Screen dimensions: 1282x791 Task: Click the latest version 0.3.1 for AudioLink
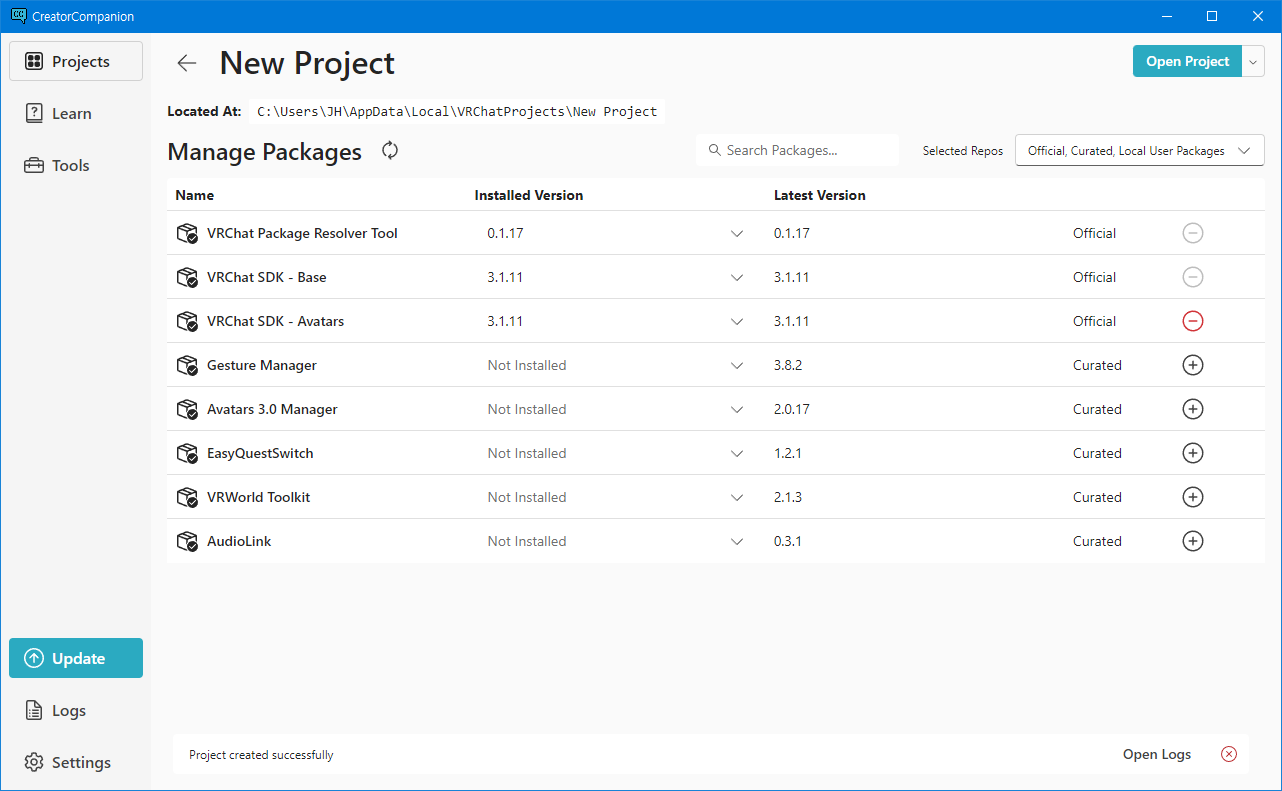pos(788,541)
